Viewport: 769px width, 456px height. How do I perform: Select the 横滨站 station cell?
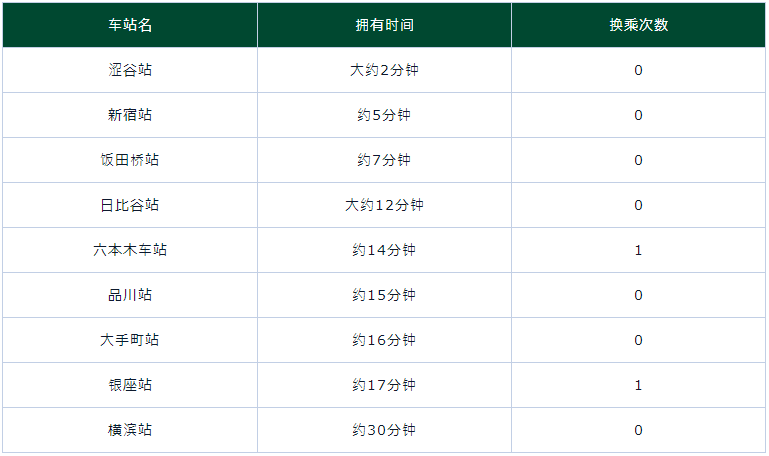(130, 430)
